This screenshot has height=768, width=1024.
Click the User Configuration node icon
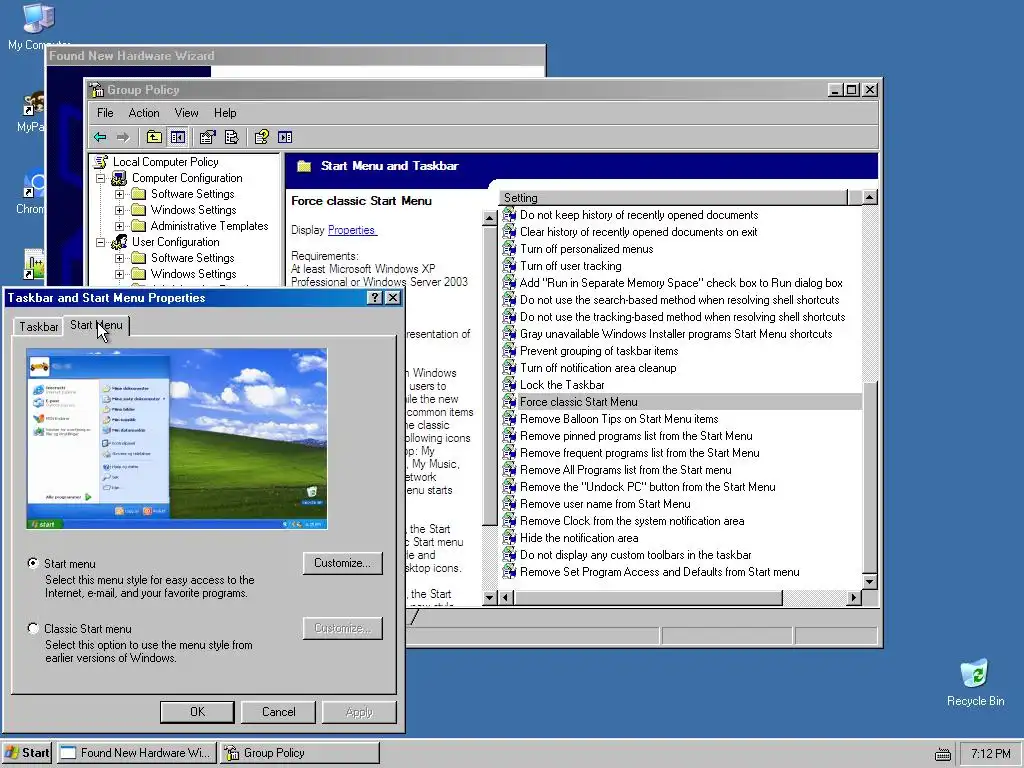(x=119, y=242)
